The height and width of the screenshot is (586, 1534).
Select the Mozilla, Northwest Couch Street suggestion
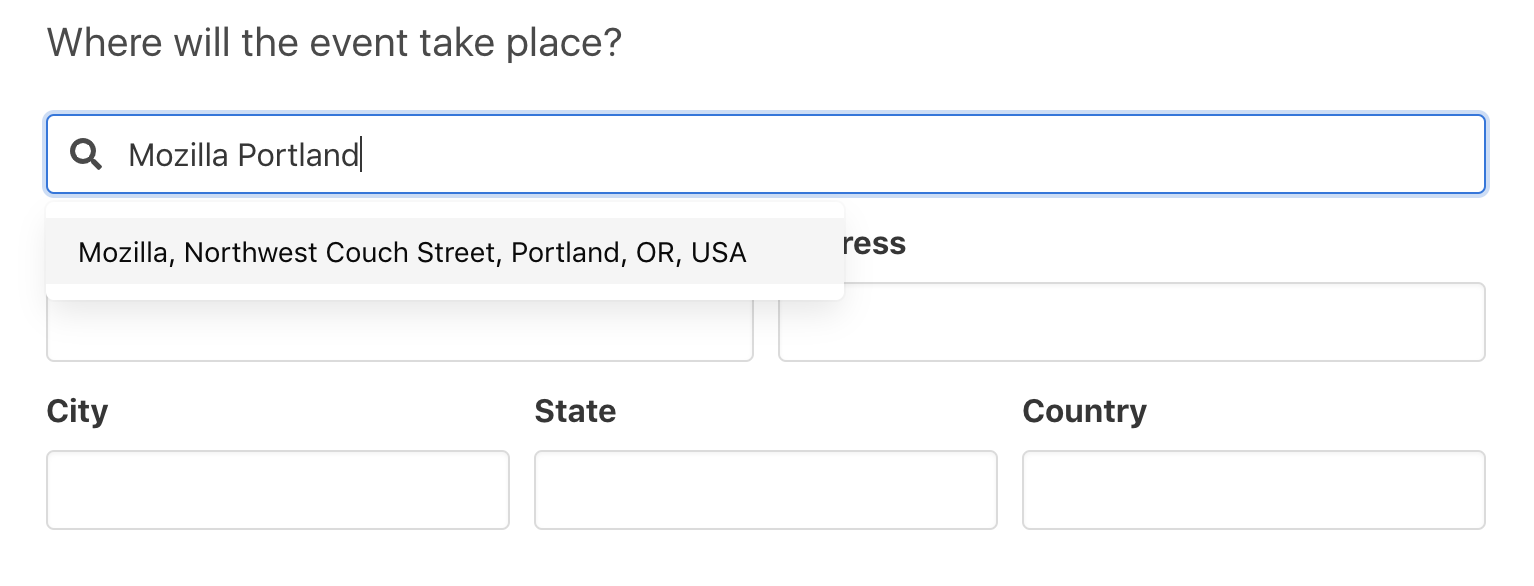tap(445, 252)
